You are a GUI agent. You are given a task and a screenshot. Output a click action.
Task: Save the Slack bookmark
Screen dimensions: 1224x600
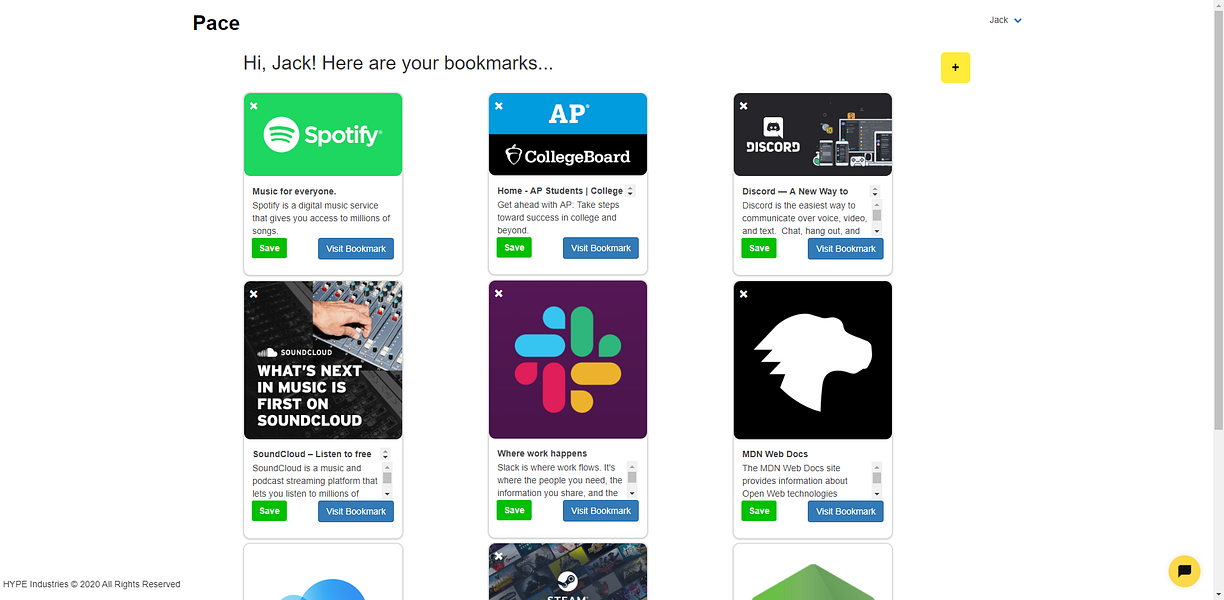tap(514, 511)
